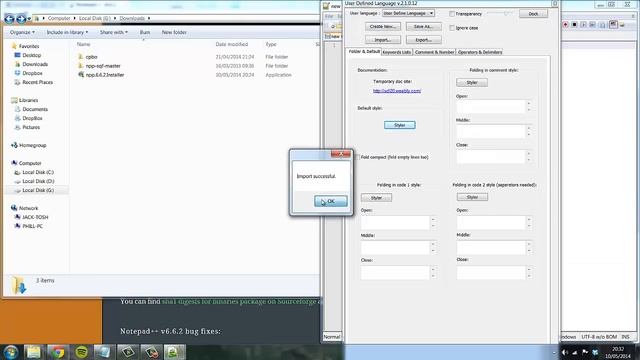
Task: Open the temporary doc site link
Action: pos(397,91)
